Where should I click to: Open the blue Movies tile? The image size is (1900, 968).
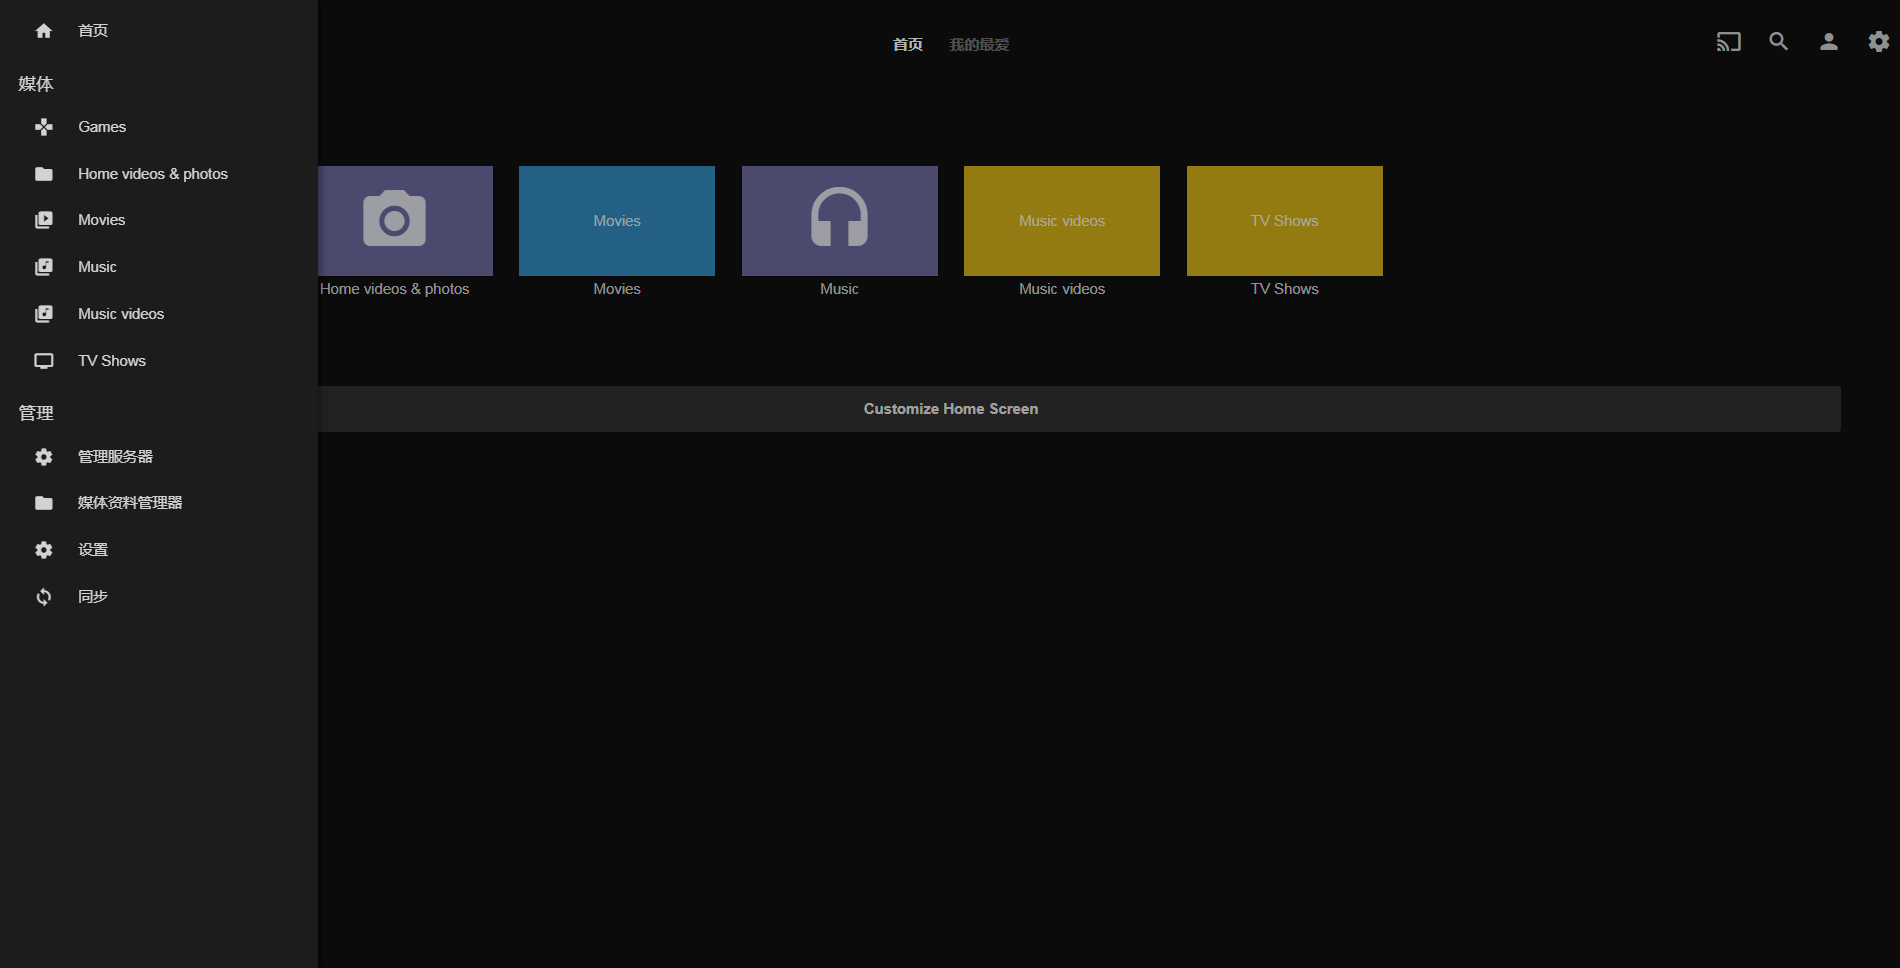pyautogui.click(x=617, y=221)
